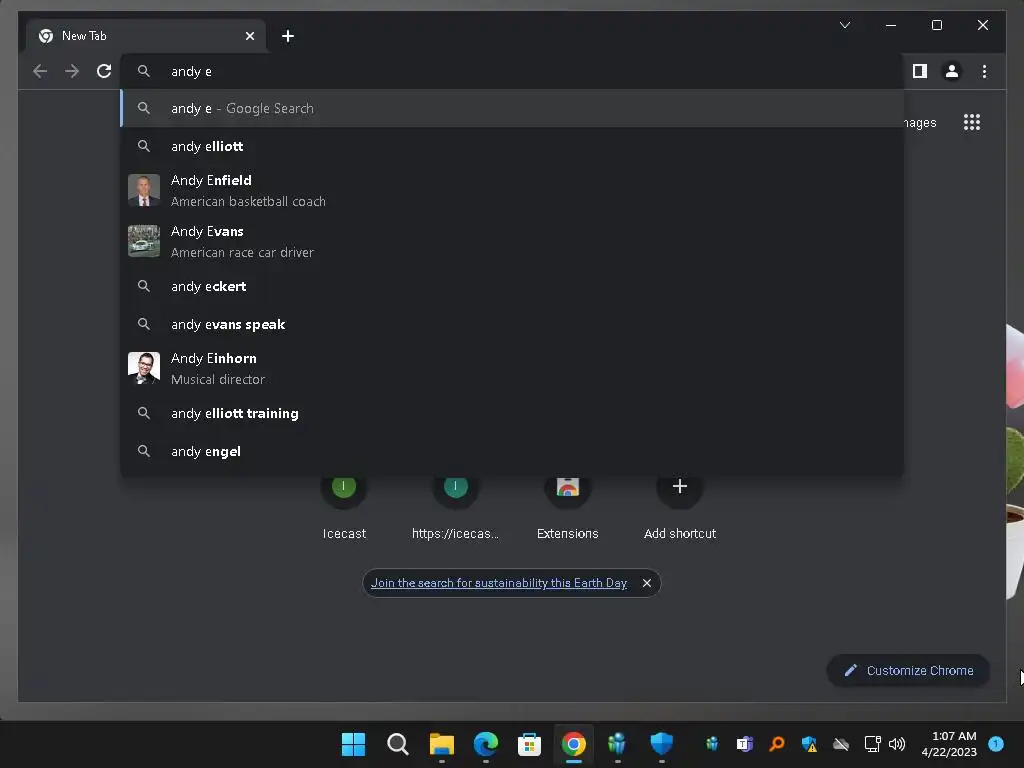This screenshot has width=1024, height=768.
Task: Open the Chrome profile avatar menu
Action: [x=952, y=71]
